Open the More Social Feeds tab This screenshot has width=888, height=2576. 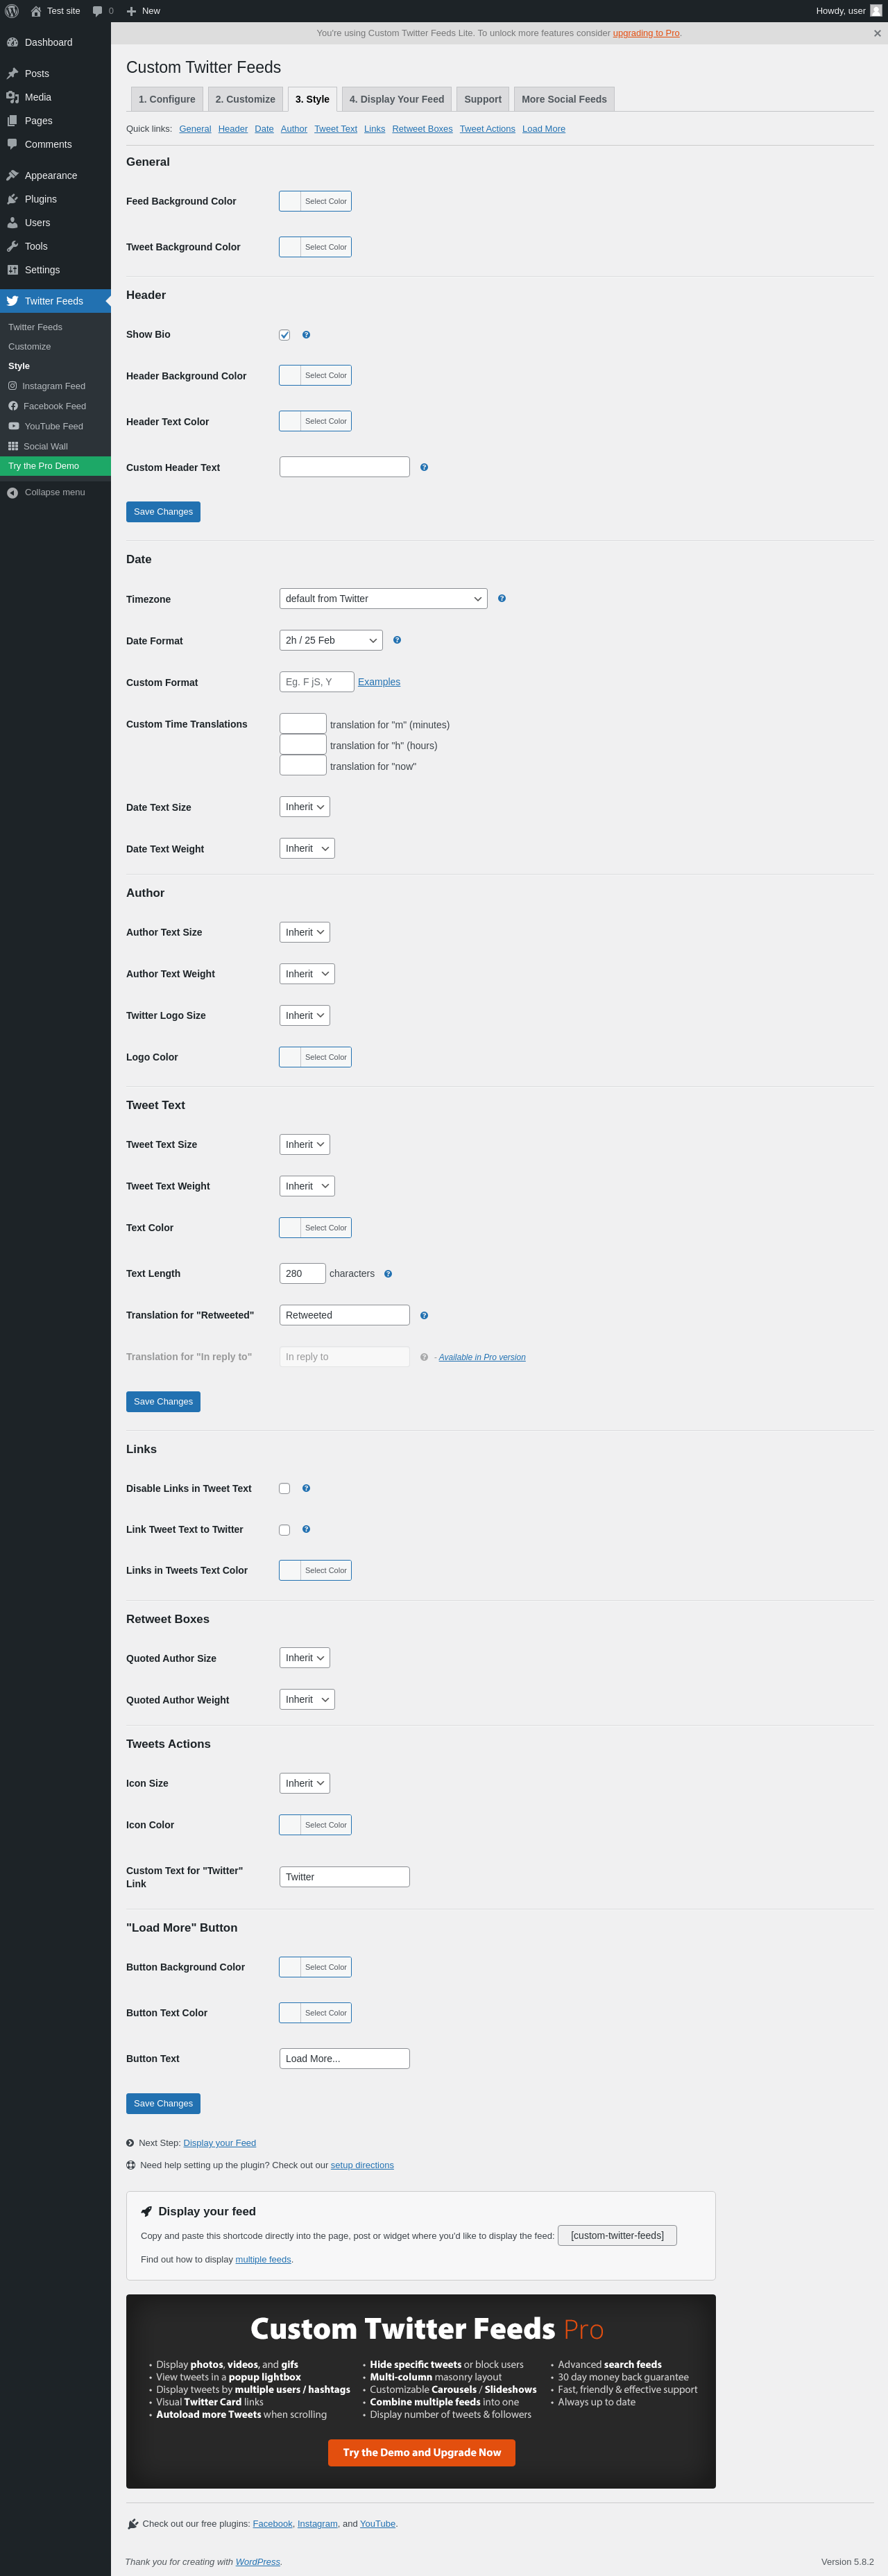point(564,99)
